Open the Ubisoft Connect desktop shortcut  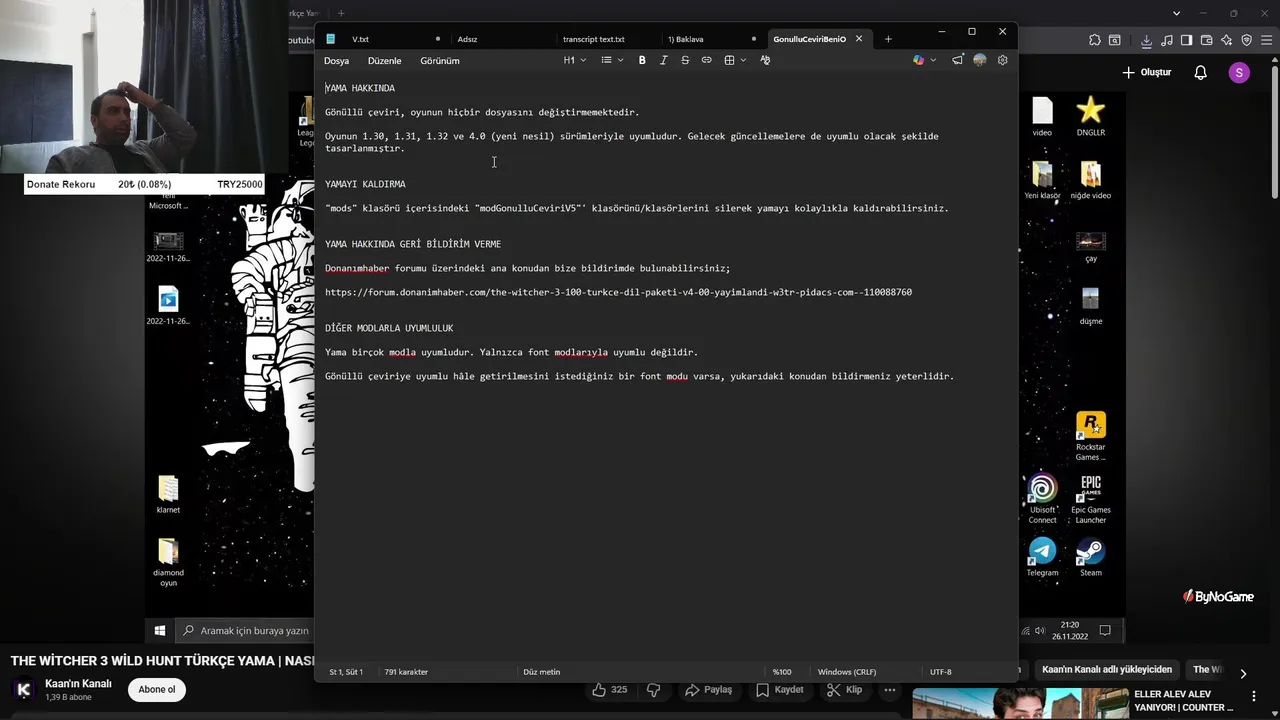(1042, 499)
